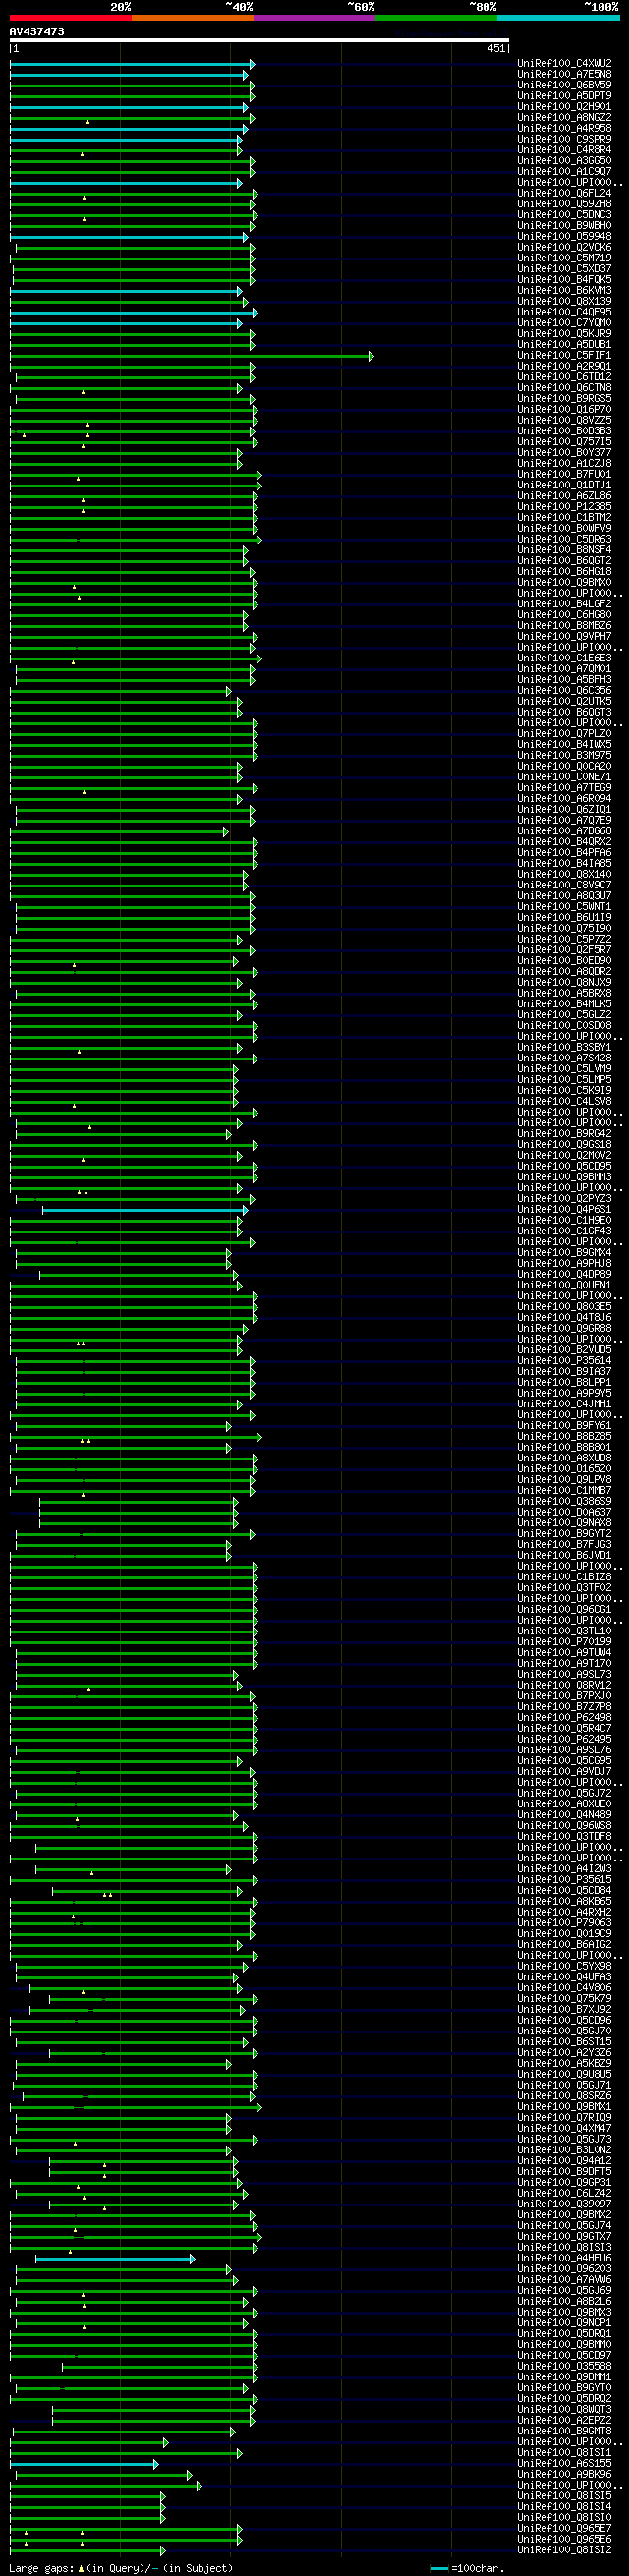The width and height of the screenshot is (629, 2576).
Task: Select the label UniRef100_B4FQK5
Action: tap(565, 279)
